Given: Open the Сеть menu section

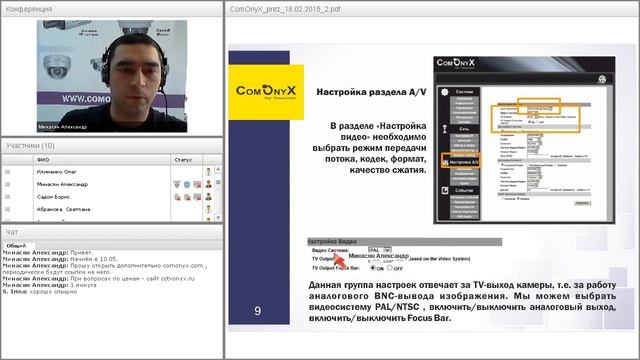Looking at the screenshot, I should pos(464,129).
